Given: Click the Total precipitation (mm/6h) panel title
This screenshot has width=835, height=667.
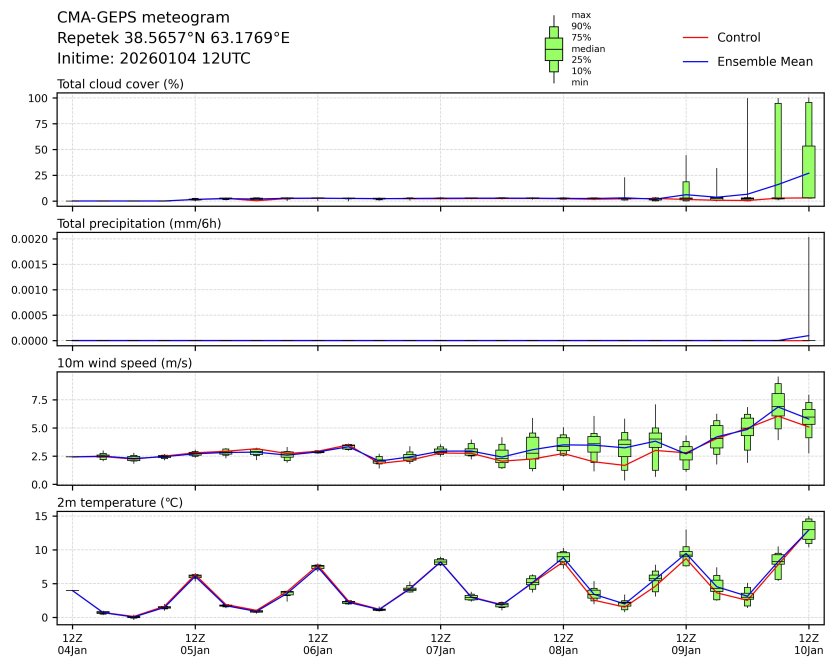Looking at the screenshot, I should (x=139, y=223).
